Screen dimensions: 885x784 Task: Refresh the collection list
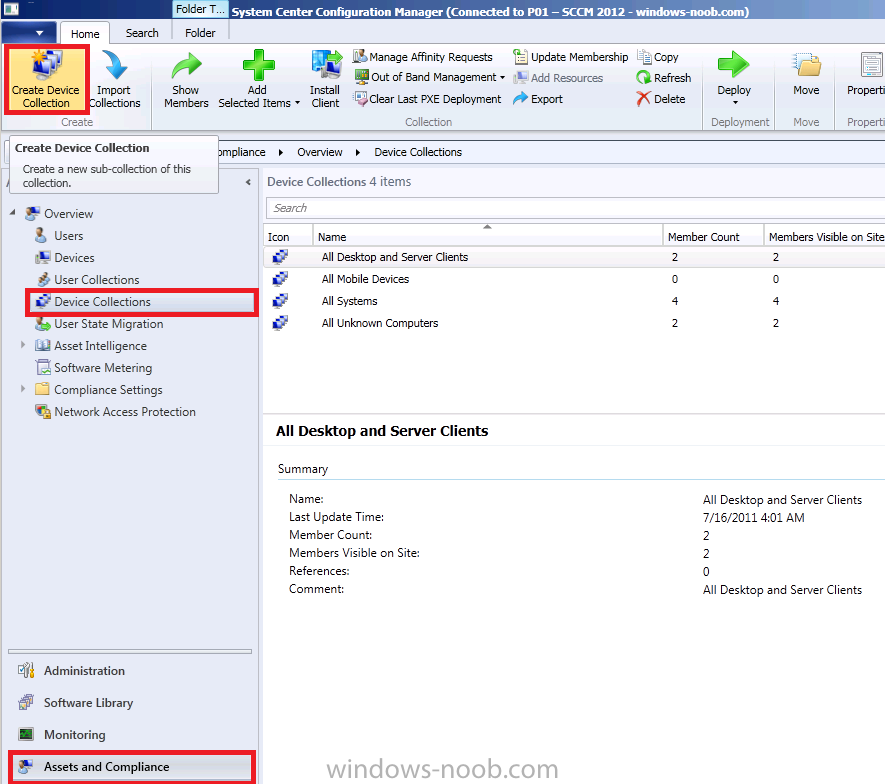point(664,78)
